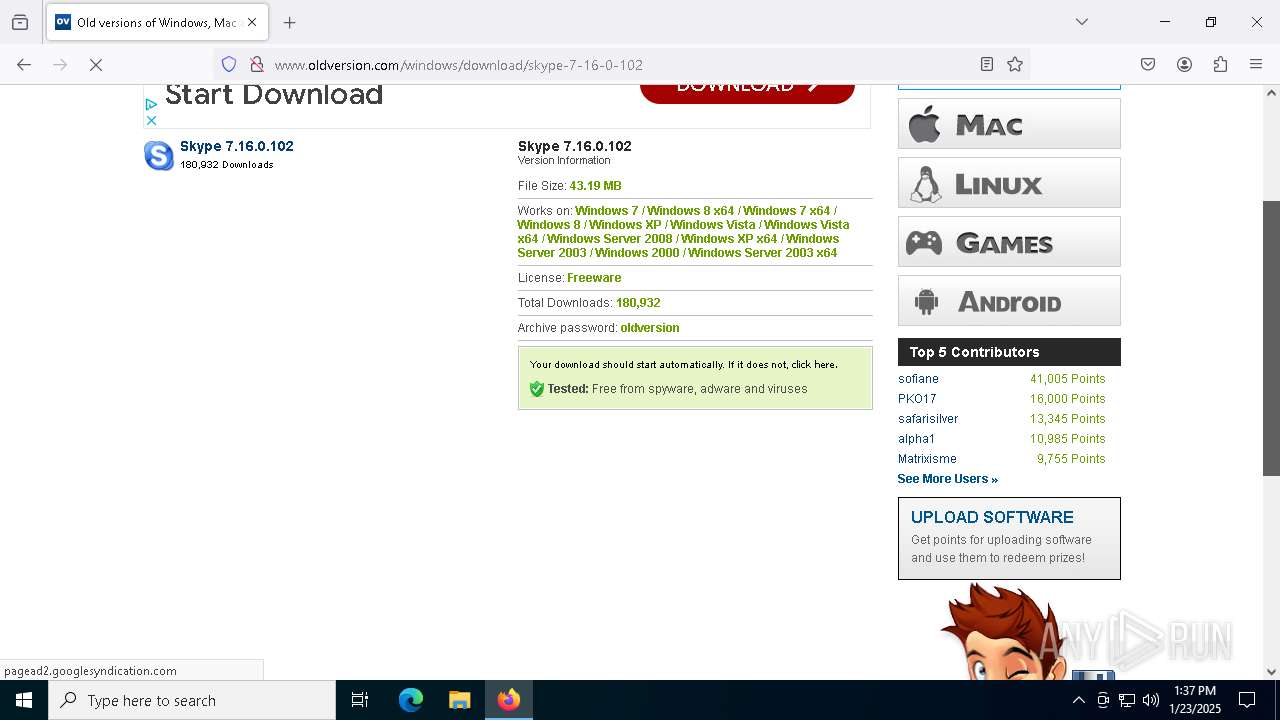Toggle reader view for this page
The height and width of the screenshot is (720, 1280).
click(x=987, y=65)
